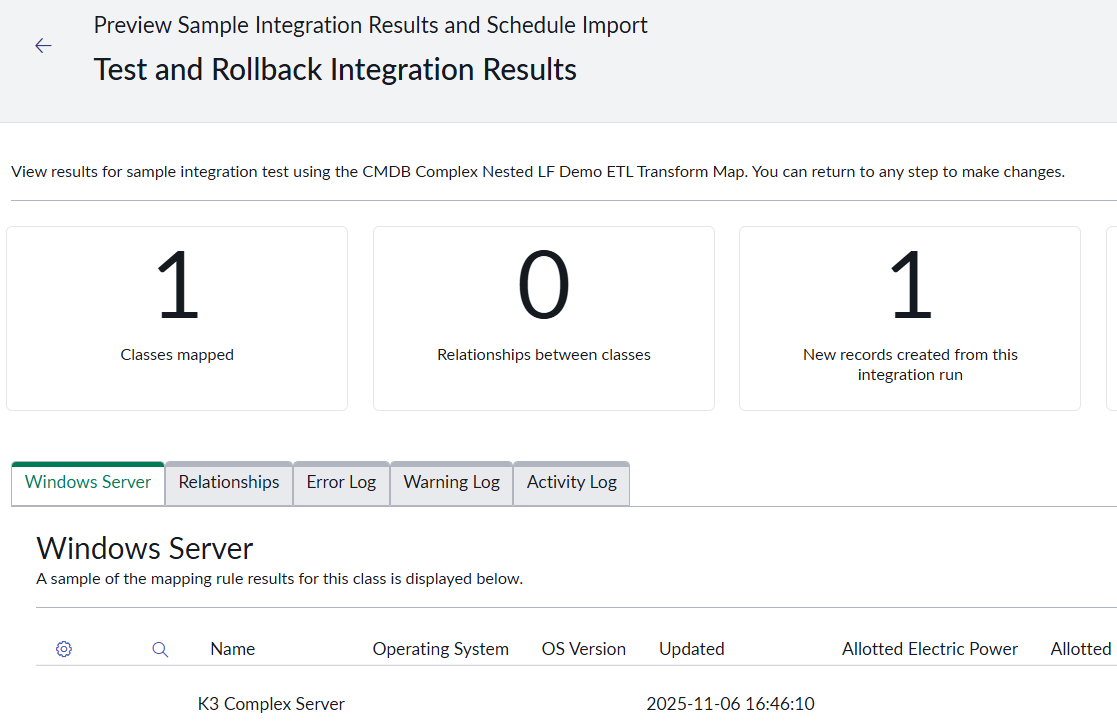
Task: Click the OS Version column header
Action: point(583,649)
